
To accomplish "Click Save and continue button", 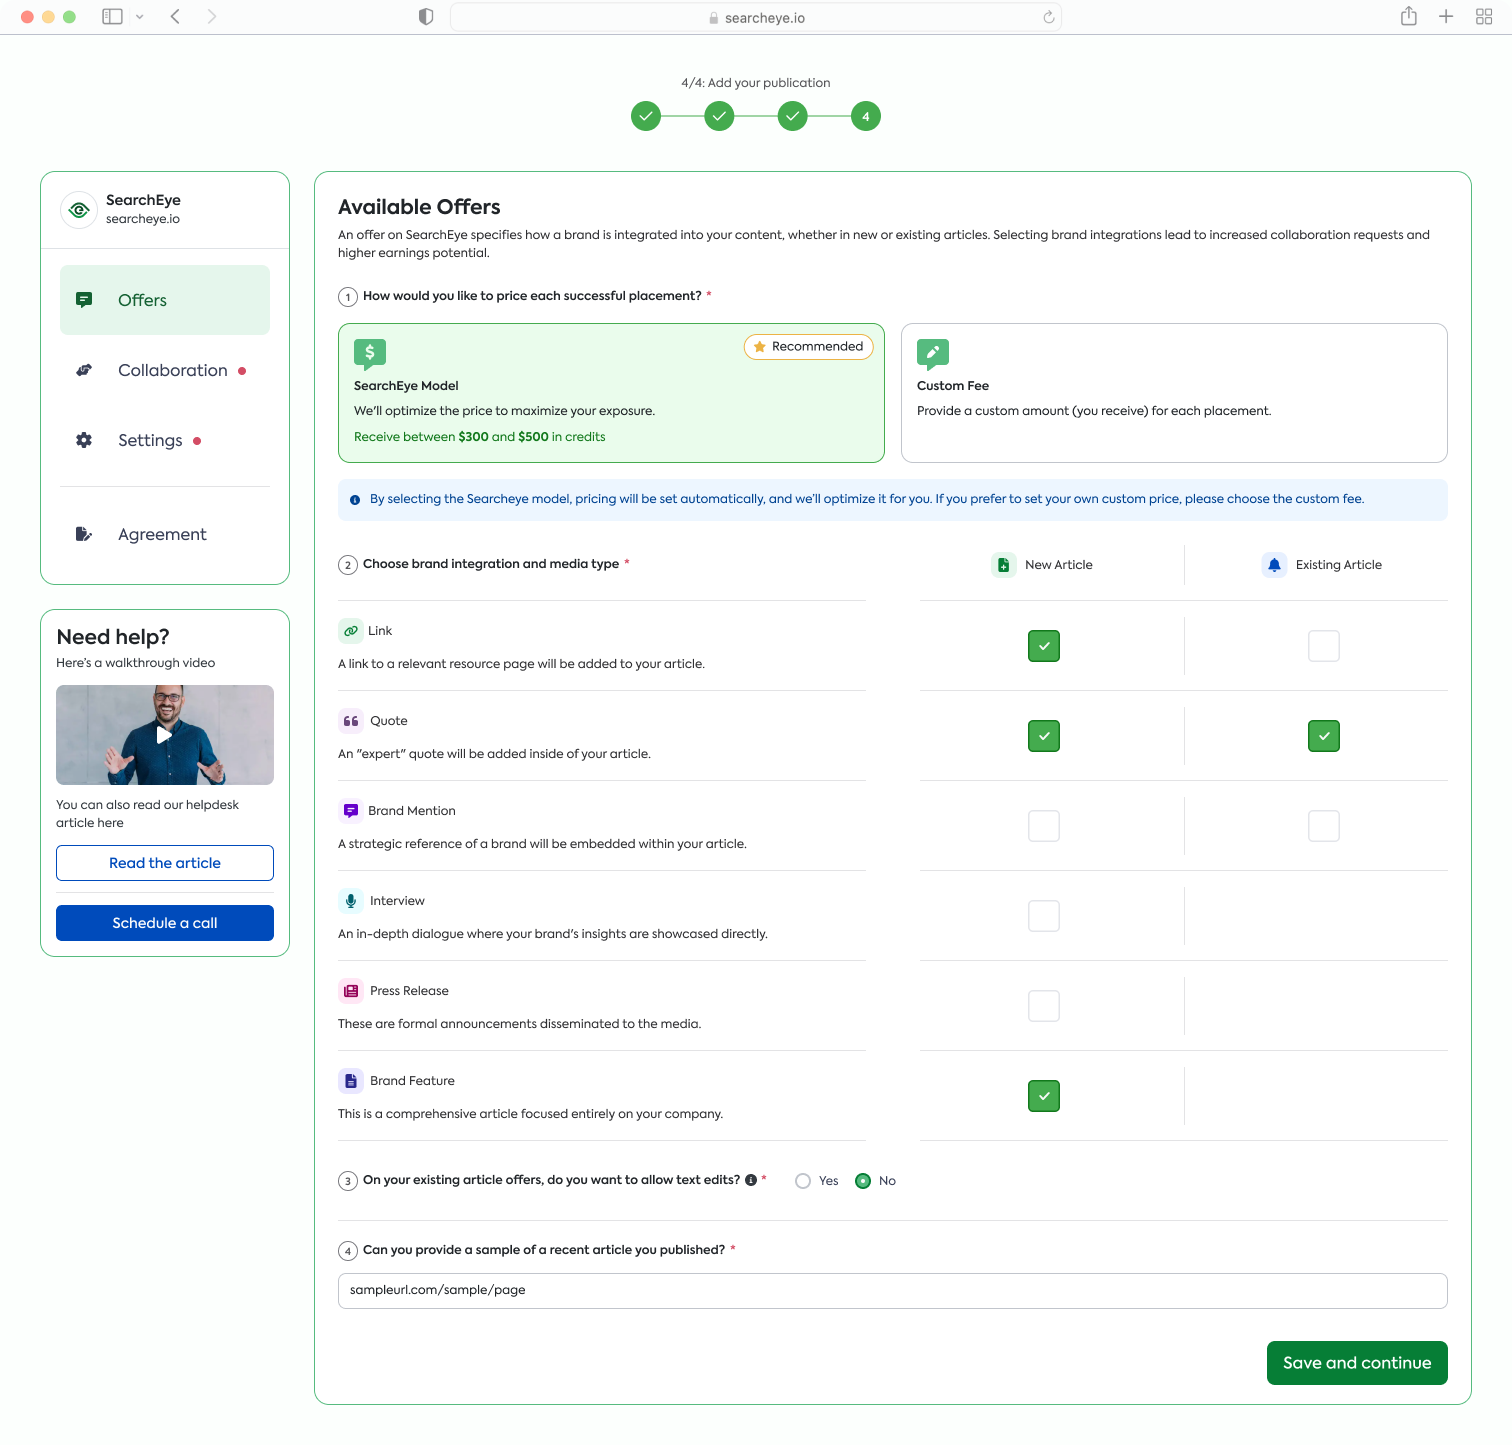I will tap(1356, 1363).
